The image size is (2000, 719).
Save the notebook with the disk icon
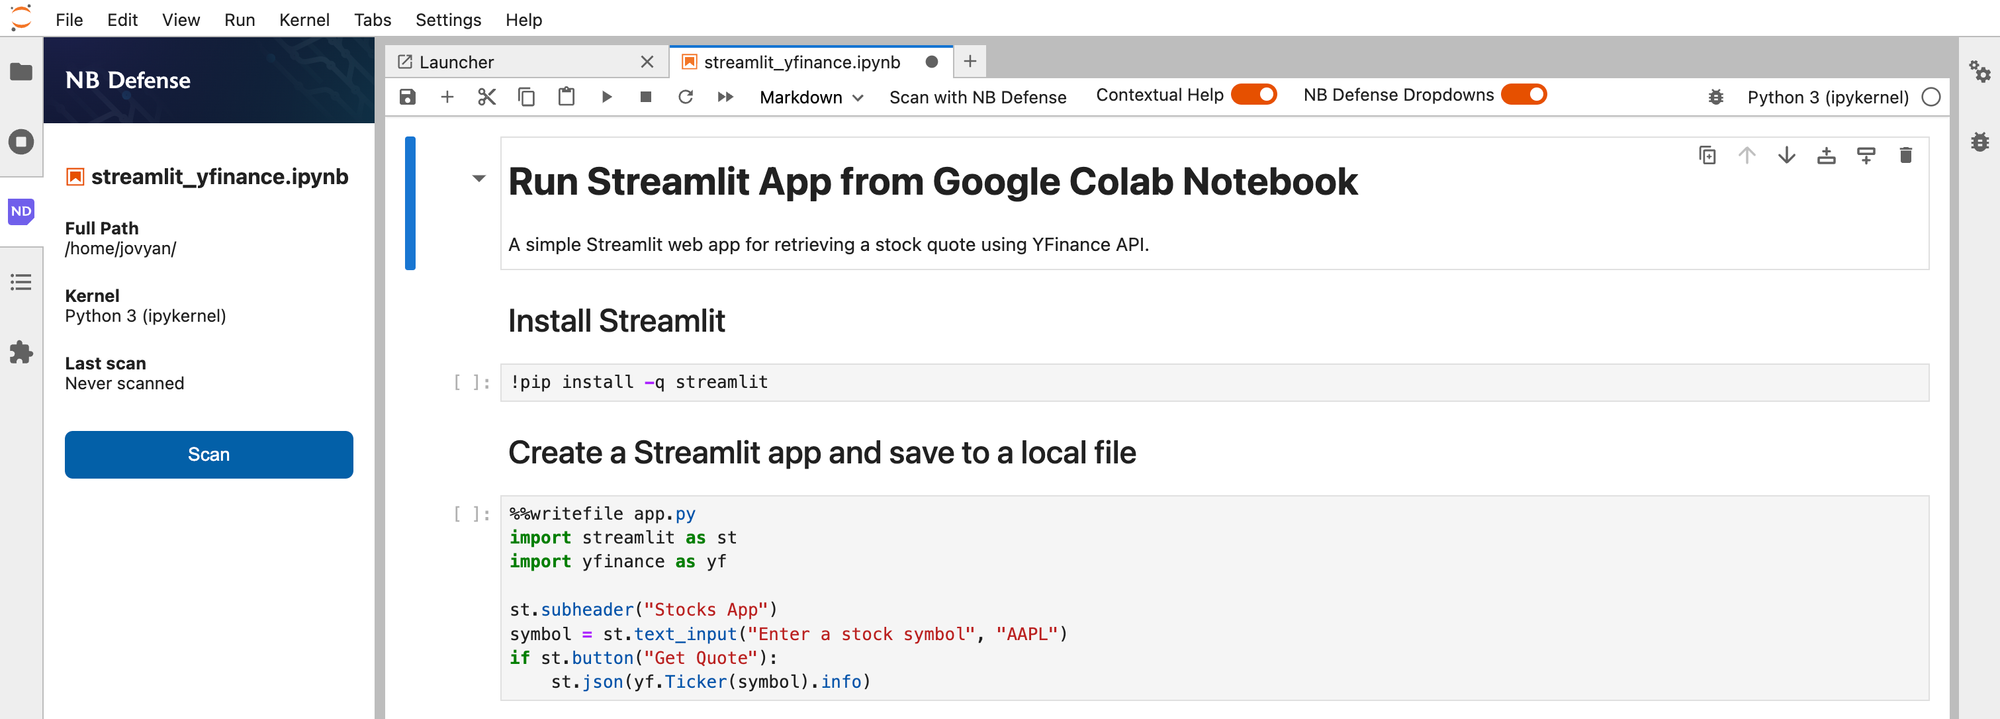click(x=407, y=97)
